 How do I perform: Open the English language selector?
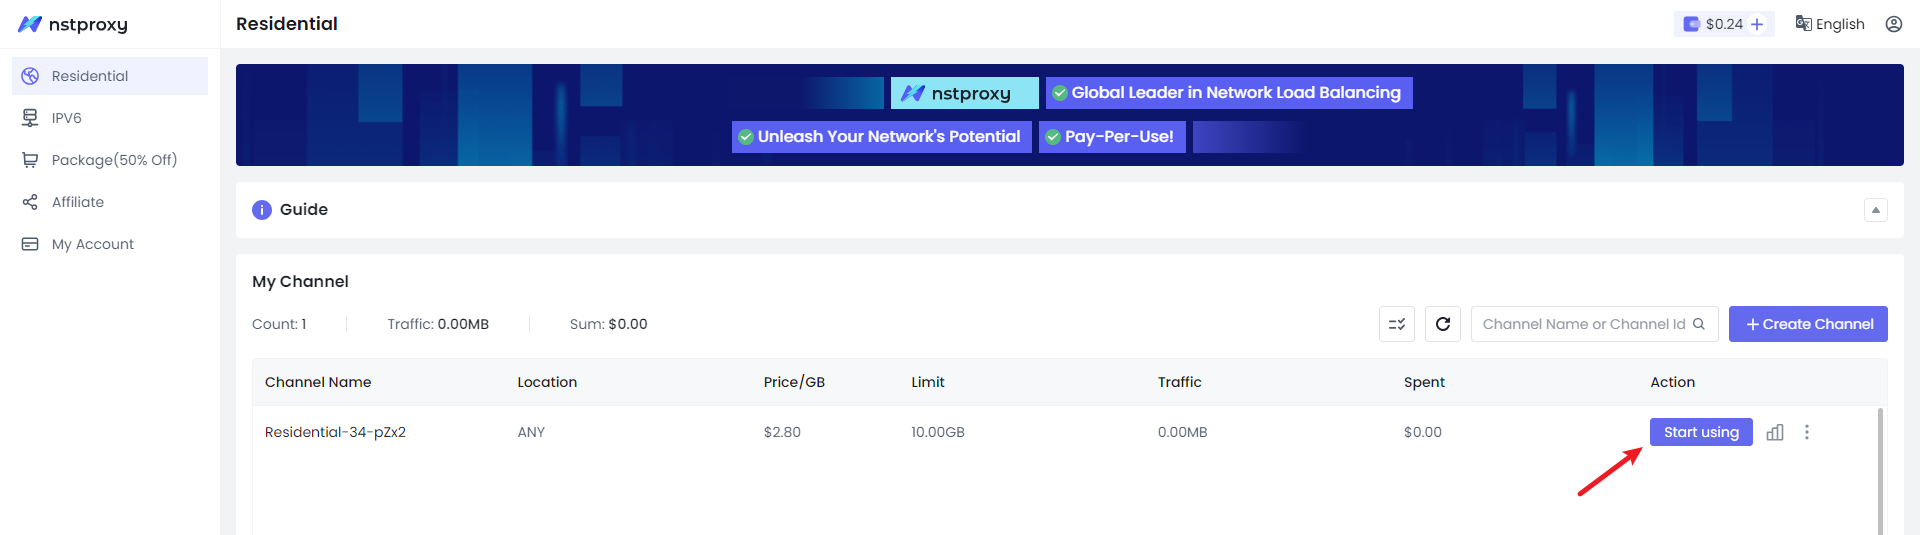tap(1830, 24)
